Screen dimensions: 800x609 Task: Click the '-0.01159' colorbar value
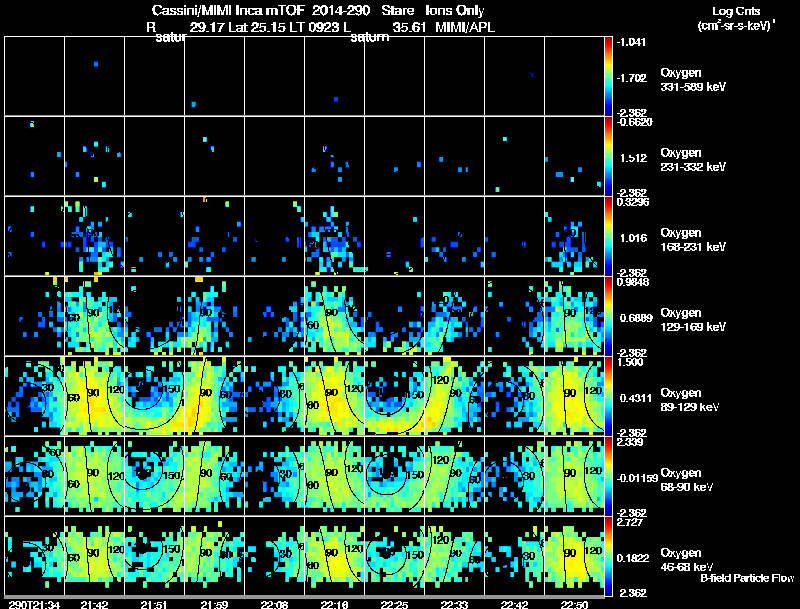tap(637, 478)
